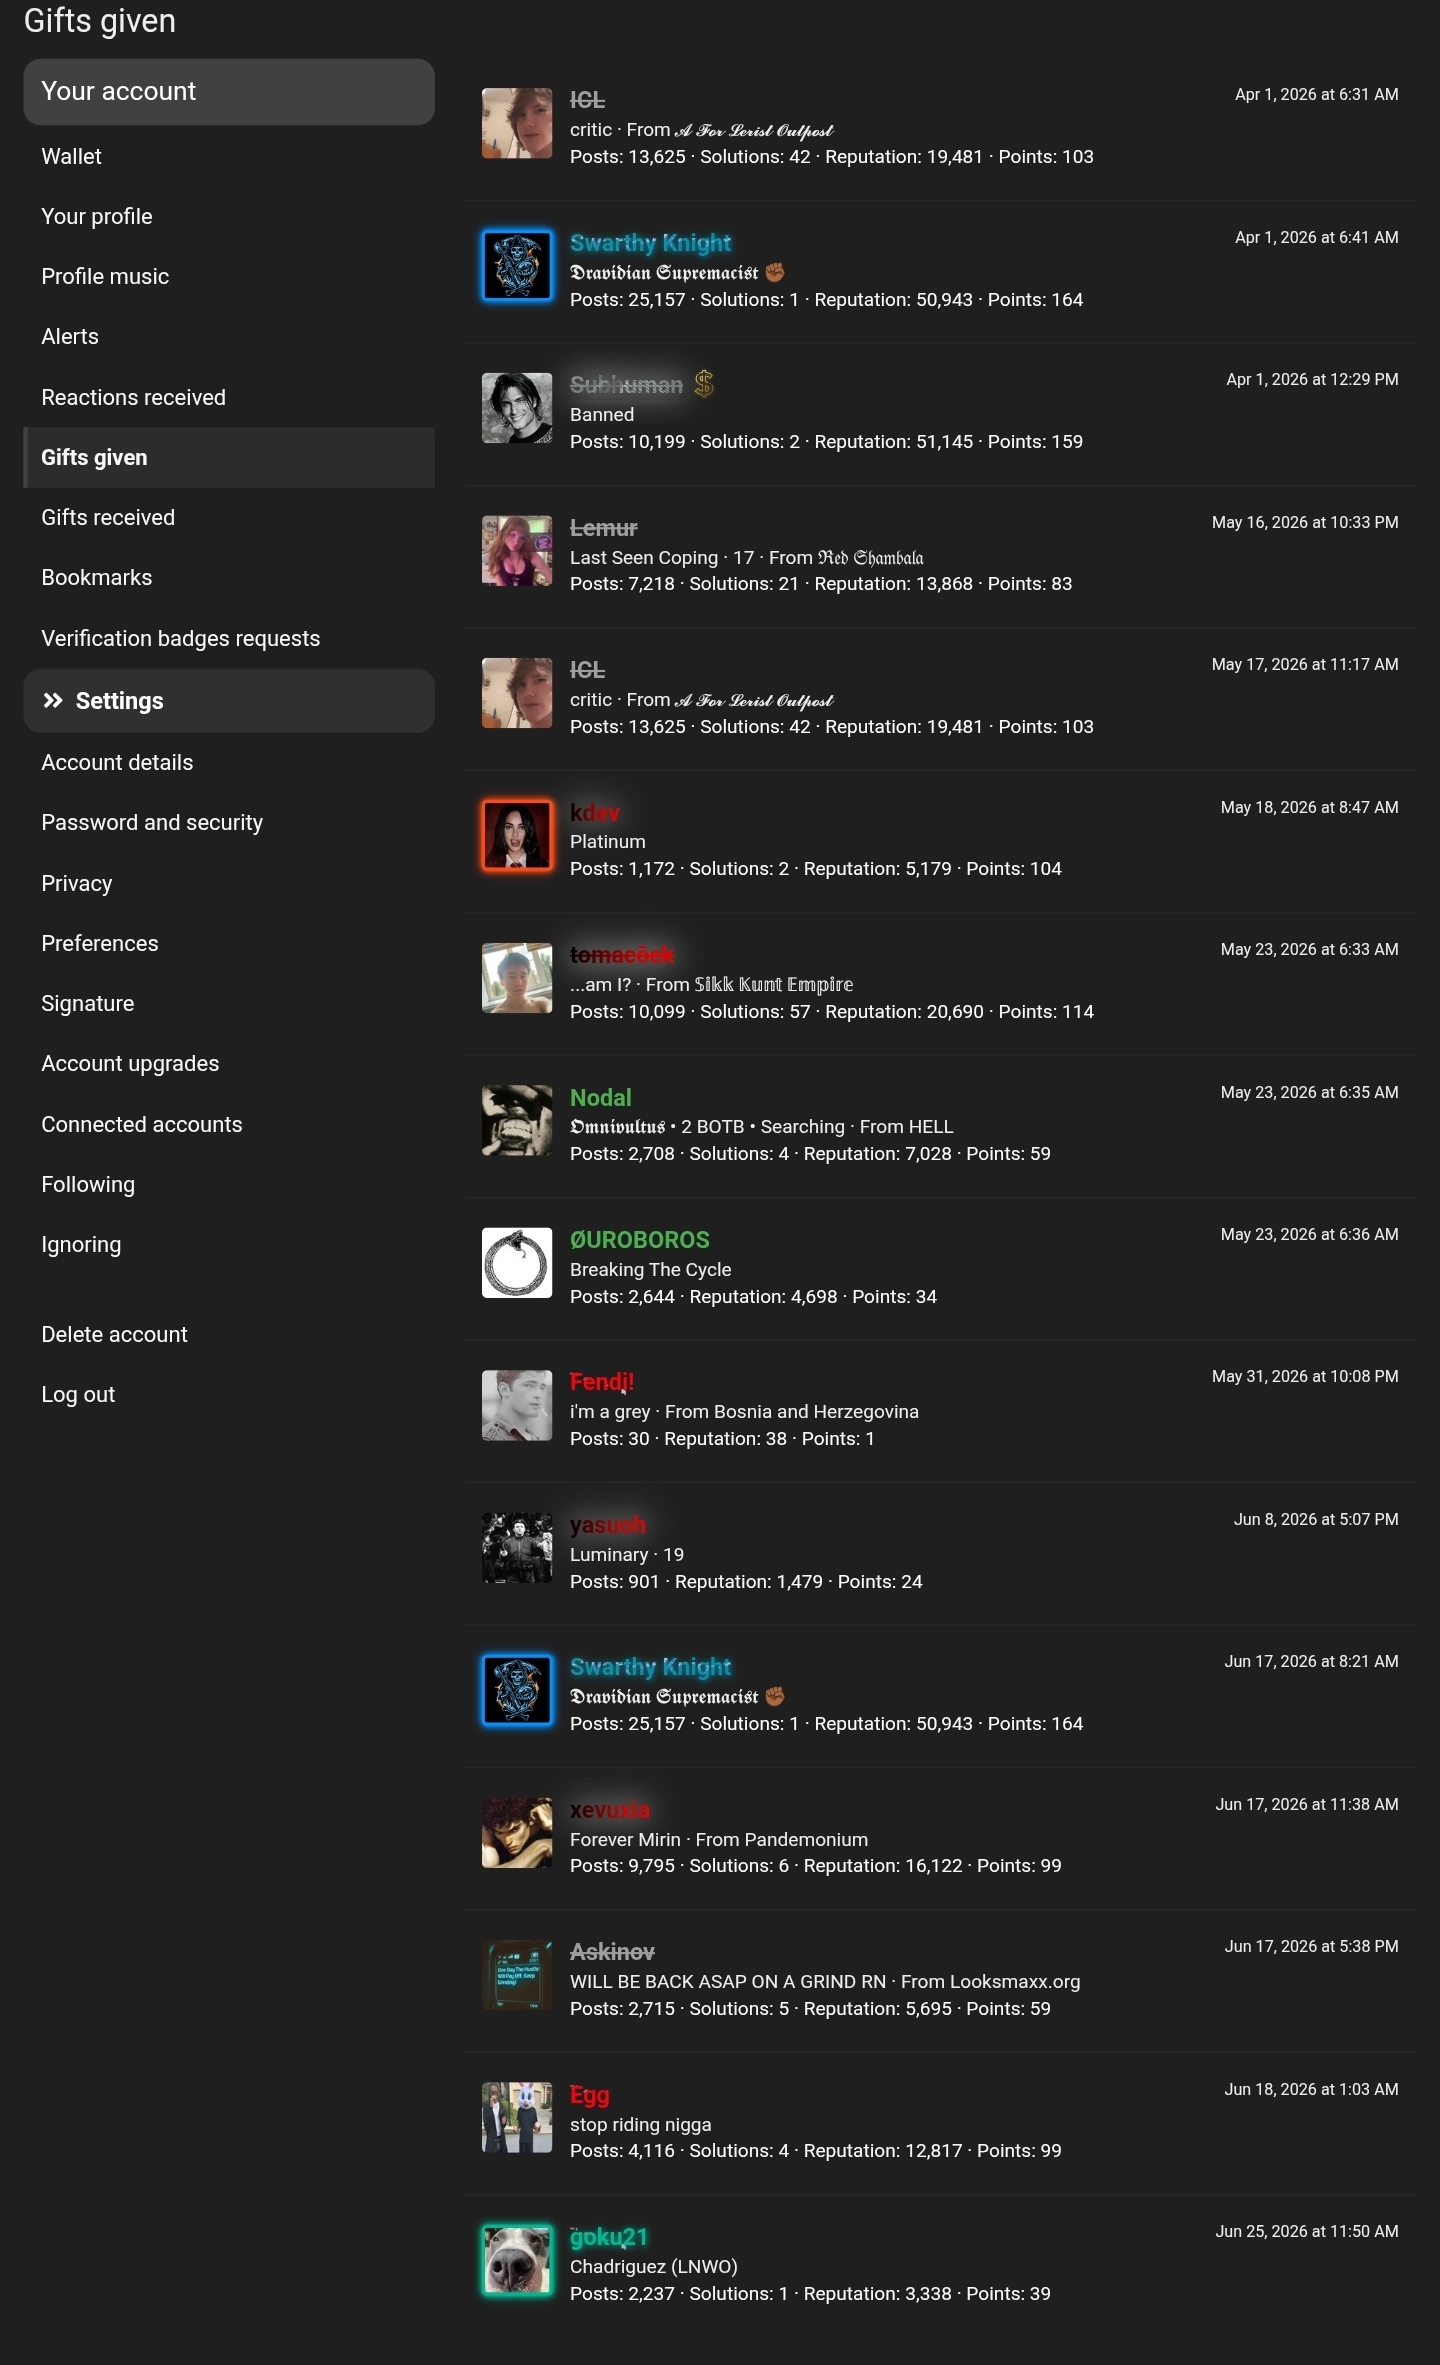Open the Wallet page

(229, 157)
